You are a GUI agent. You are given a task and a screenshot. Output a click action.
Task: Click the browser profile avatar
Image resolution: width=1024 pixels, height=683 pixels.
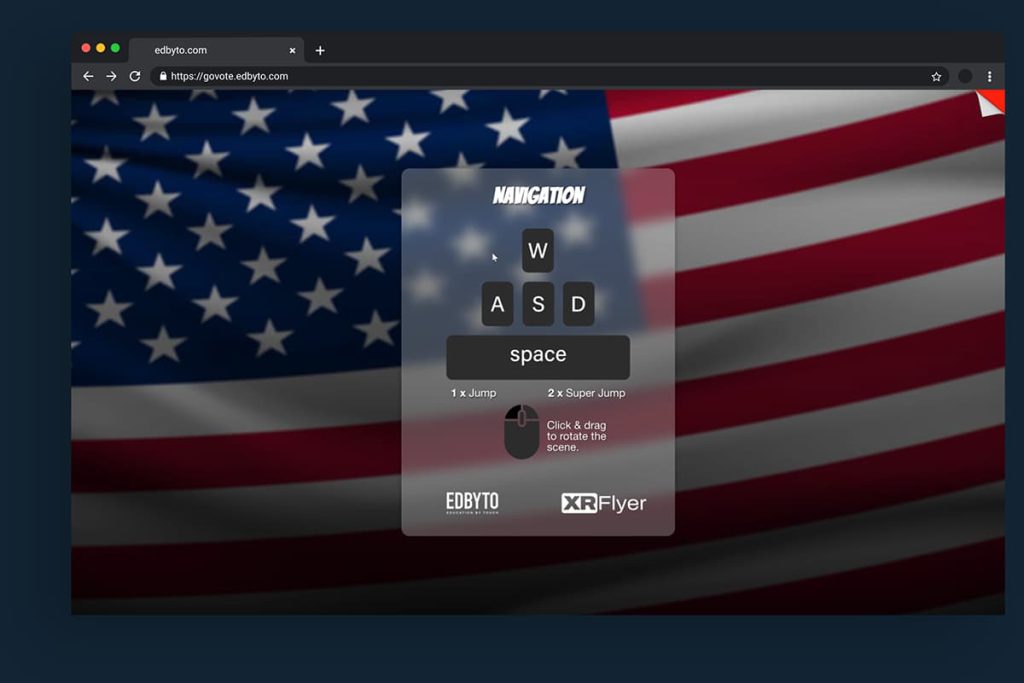964,76
